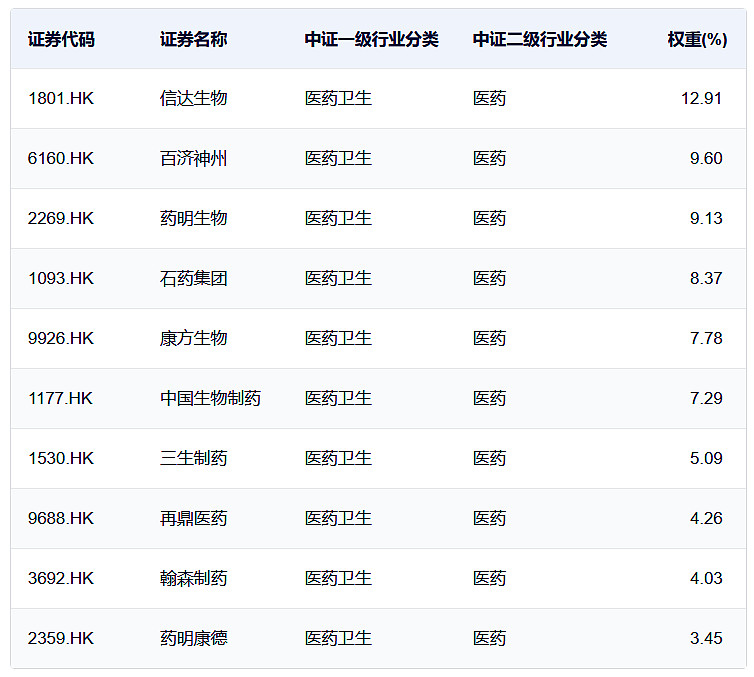Select stock code 2359.HK
754x677 pixels.
61,639
